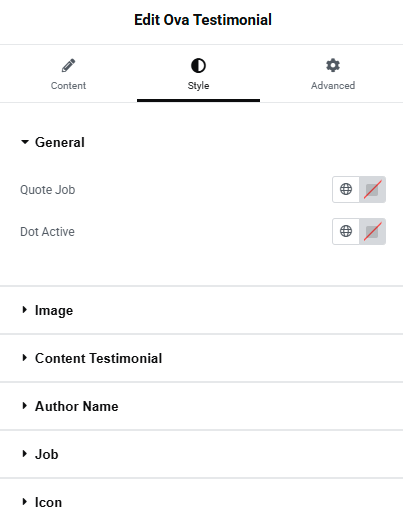Click the General section heading
This screenshot has height=528, width=403.
click(60, 142)
